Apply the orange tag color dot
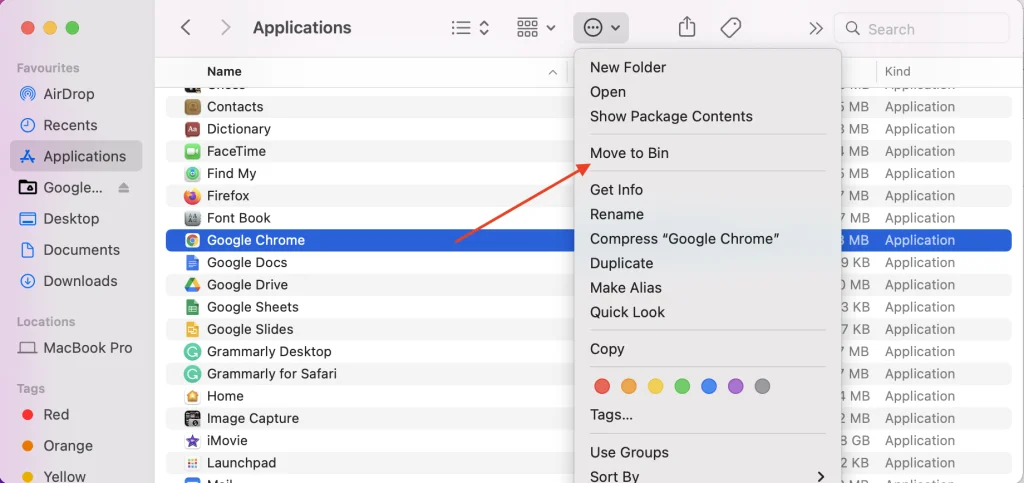 click(629, 386)
